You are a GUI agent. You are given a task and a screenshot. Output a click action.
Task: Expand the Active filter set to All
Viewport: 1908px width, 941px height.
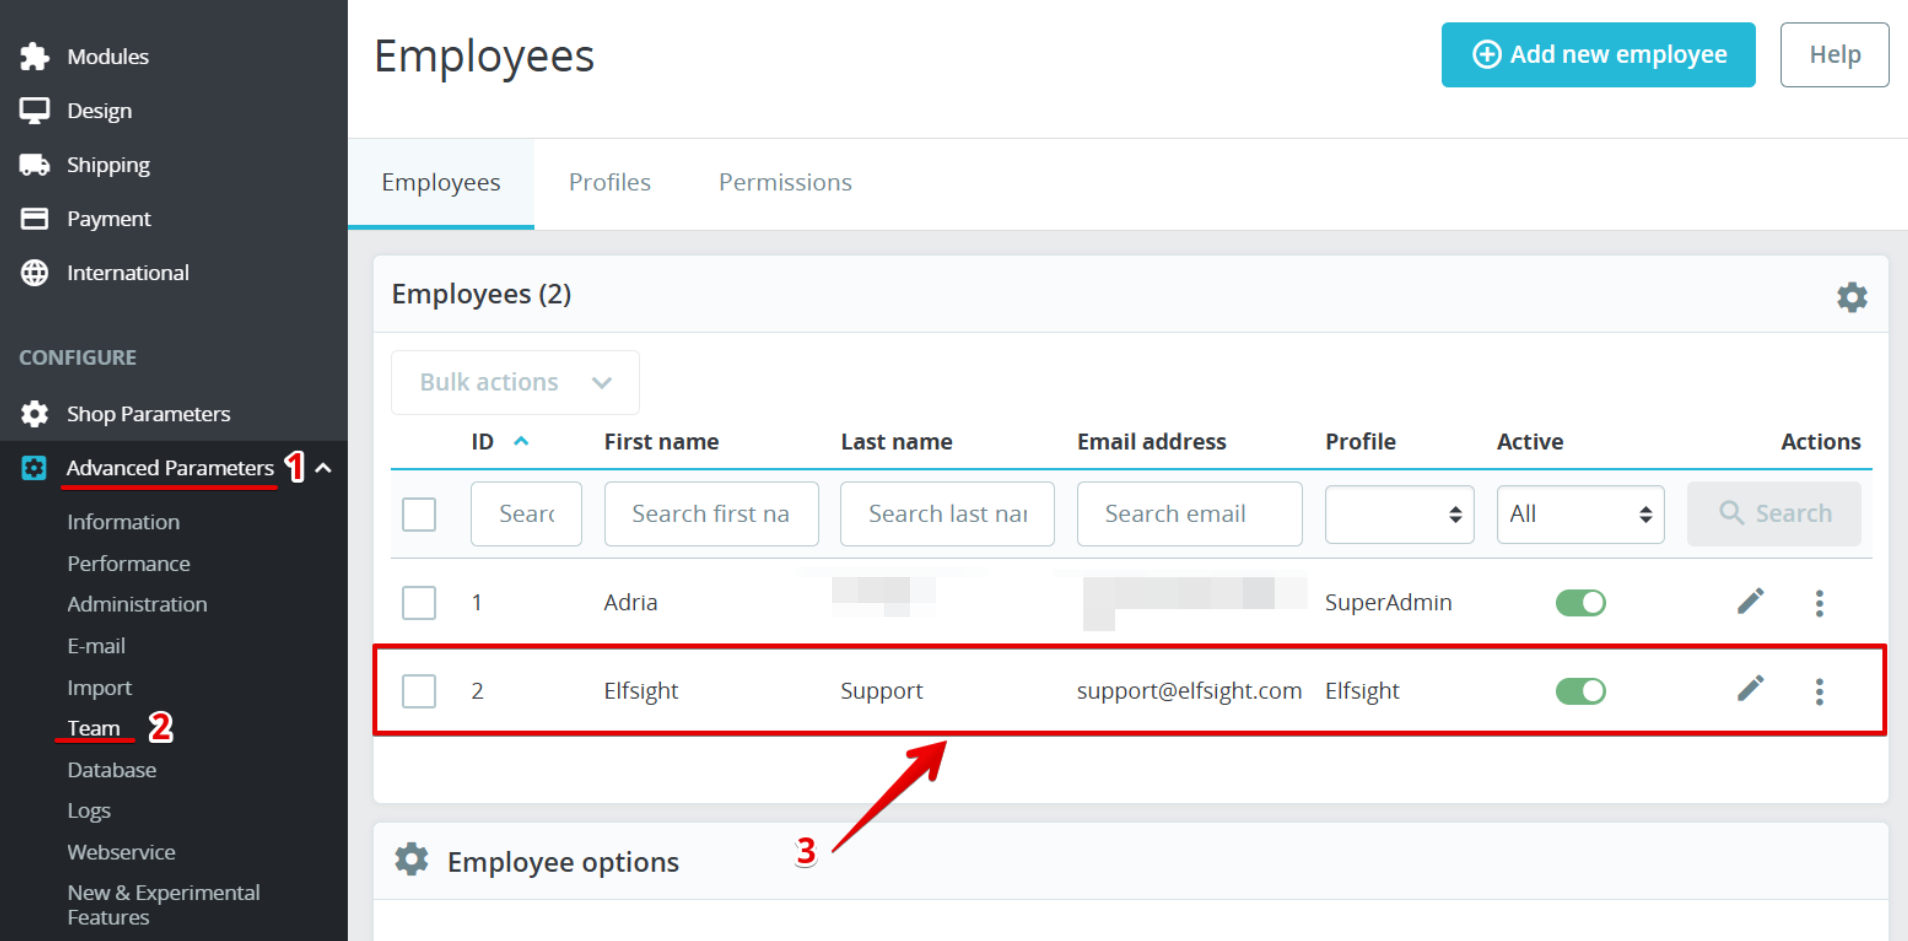pyautogui.click(x=1579, y=514)
